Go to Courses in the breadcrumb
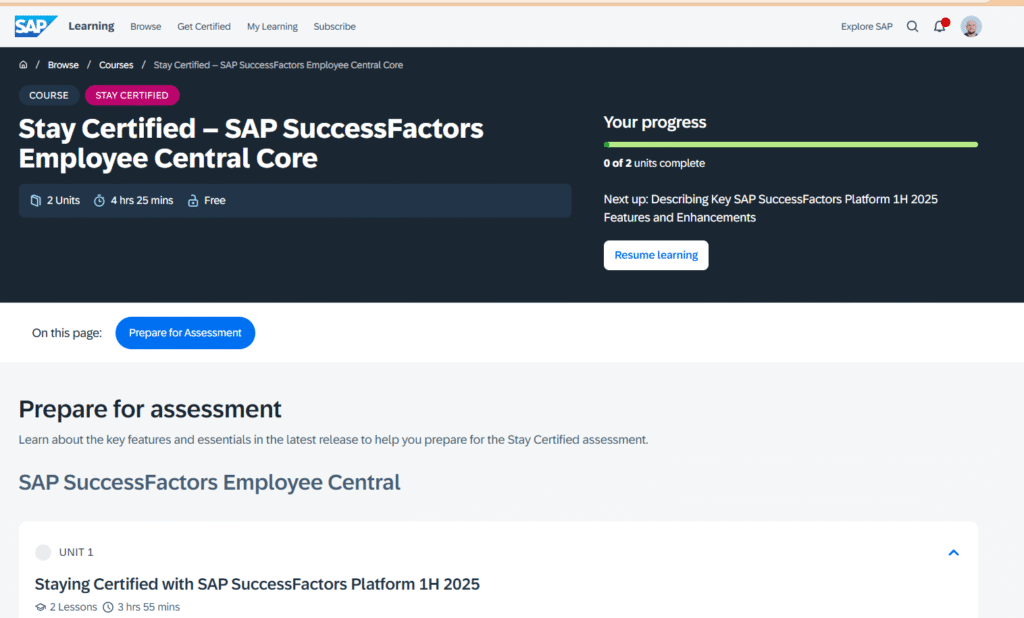The height and width of the screenshot is (618, 1024). click(116, 65)
